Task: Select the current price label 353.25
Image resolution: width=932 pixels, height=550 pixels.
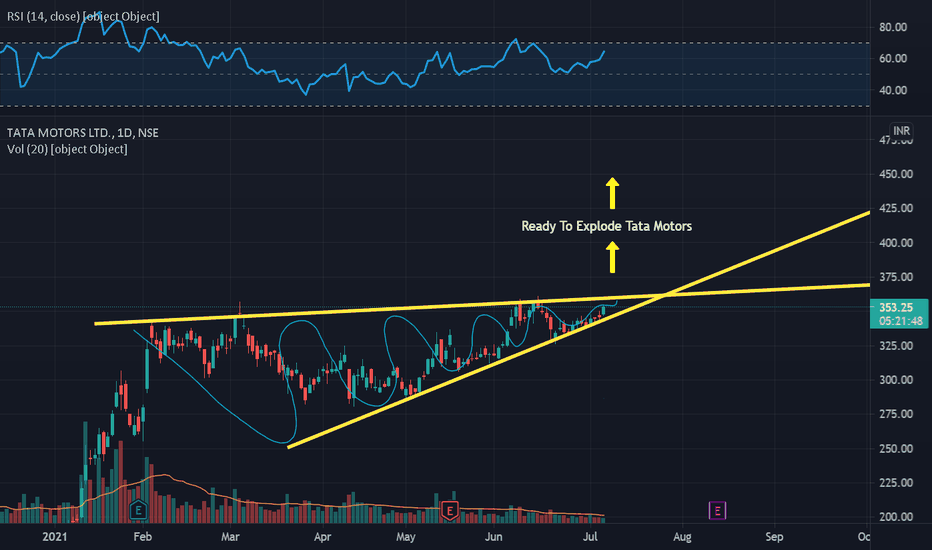Action: point(896,307)
